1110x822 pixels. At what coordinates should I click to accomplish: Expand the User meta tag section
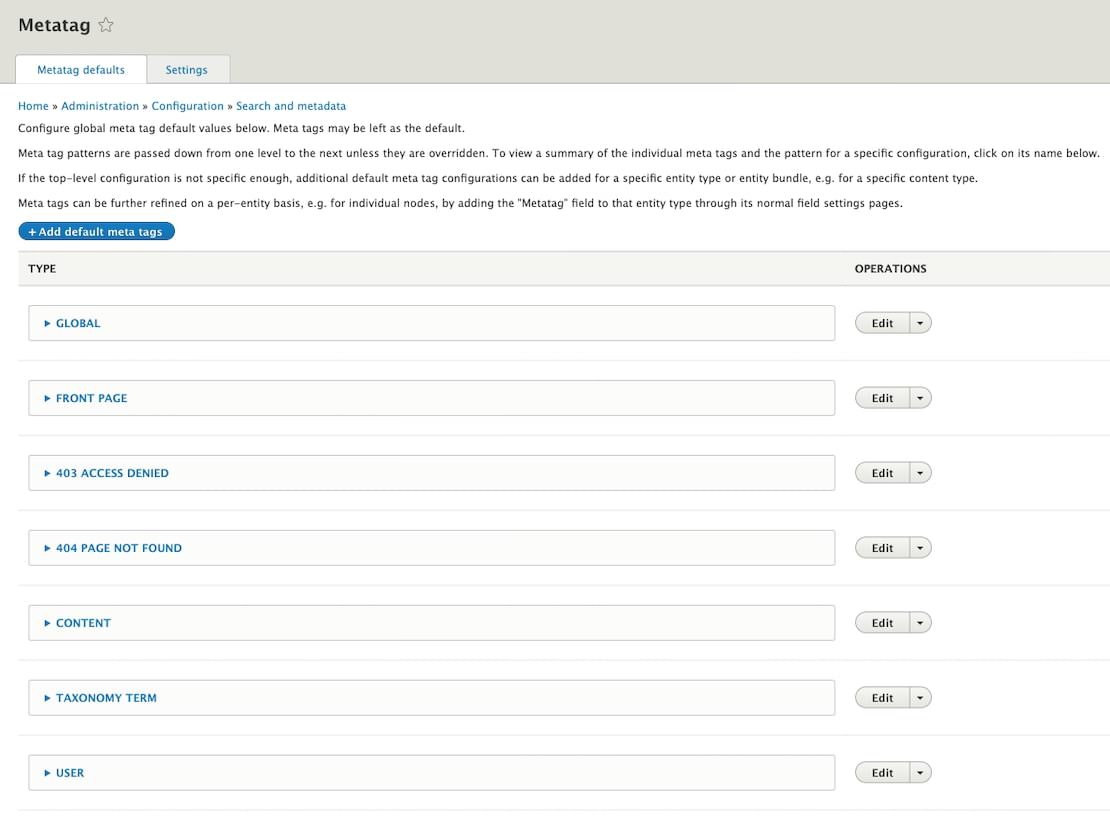tap(70, 774)
